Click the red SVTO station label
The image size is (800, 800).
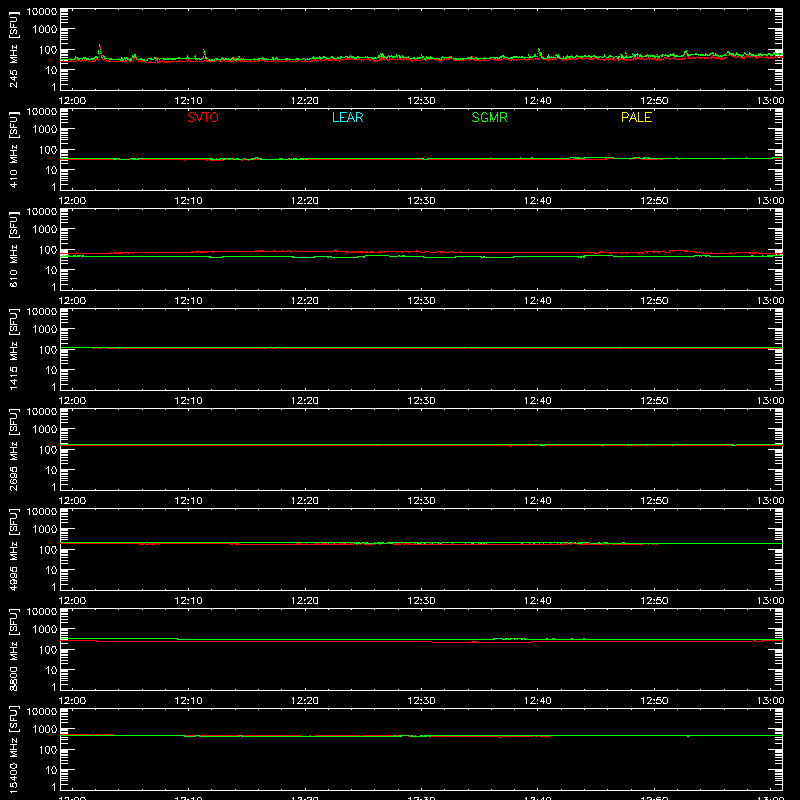pyautogui.click(x=203, y=117)
